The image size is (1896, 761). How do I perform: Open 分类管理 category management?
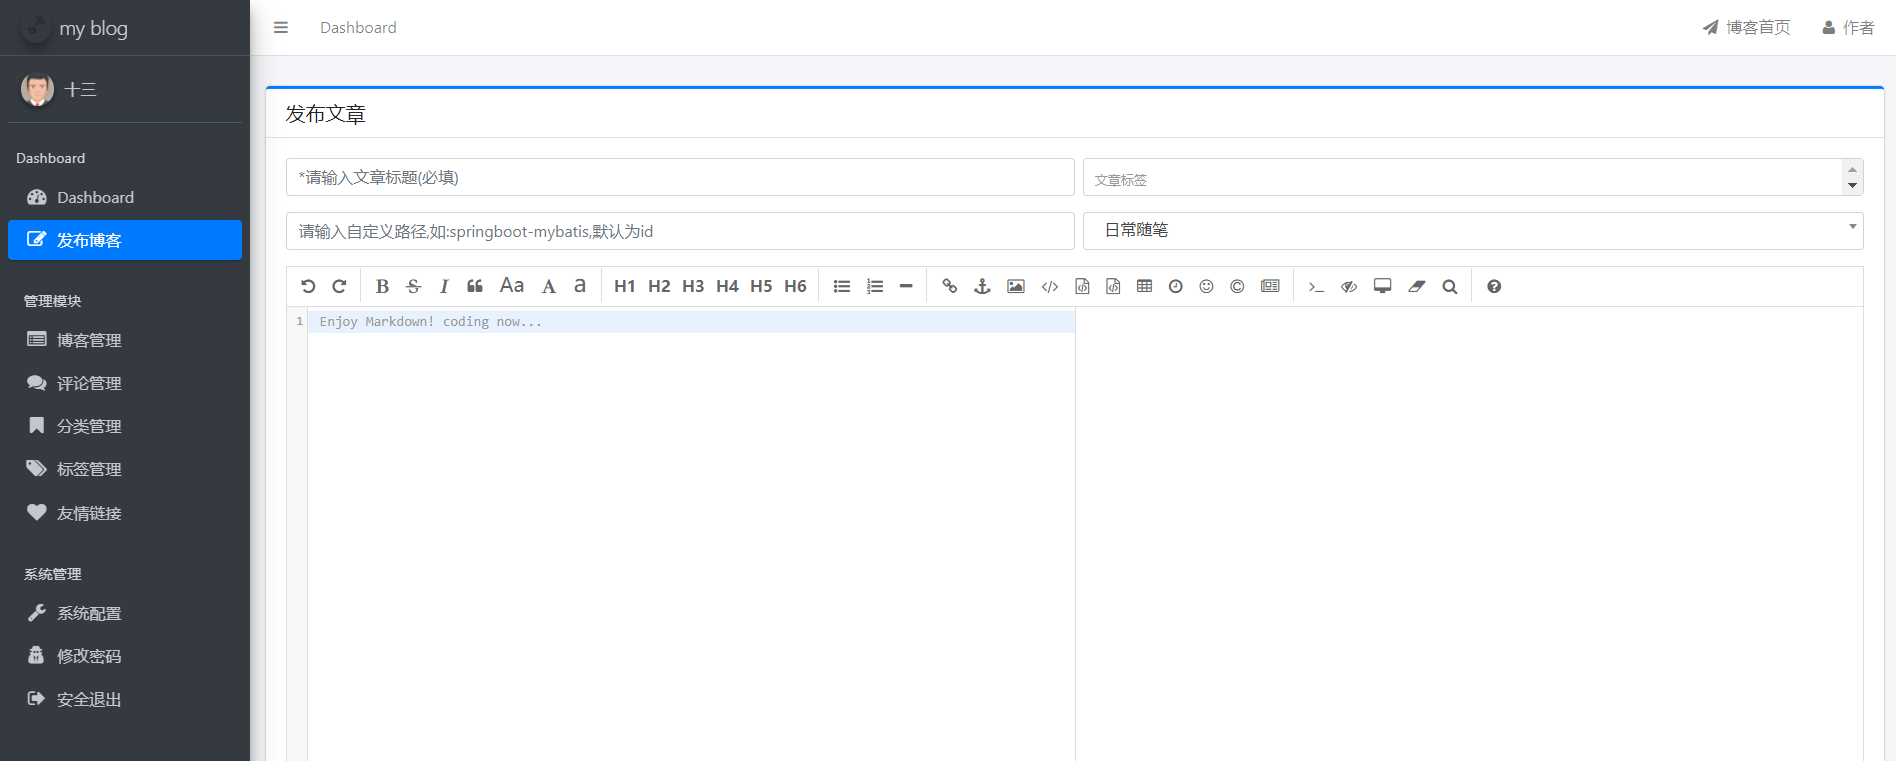(125, 426)
